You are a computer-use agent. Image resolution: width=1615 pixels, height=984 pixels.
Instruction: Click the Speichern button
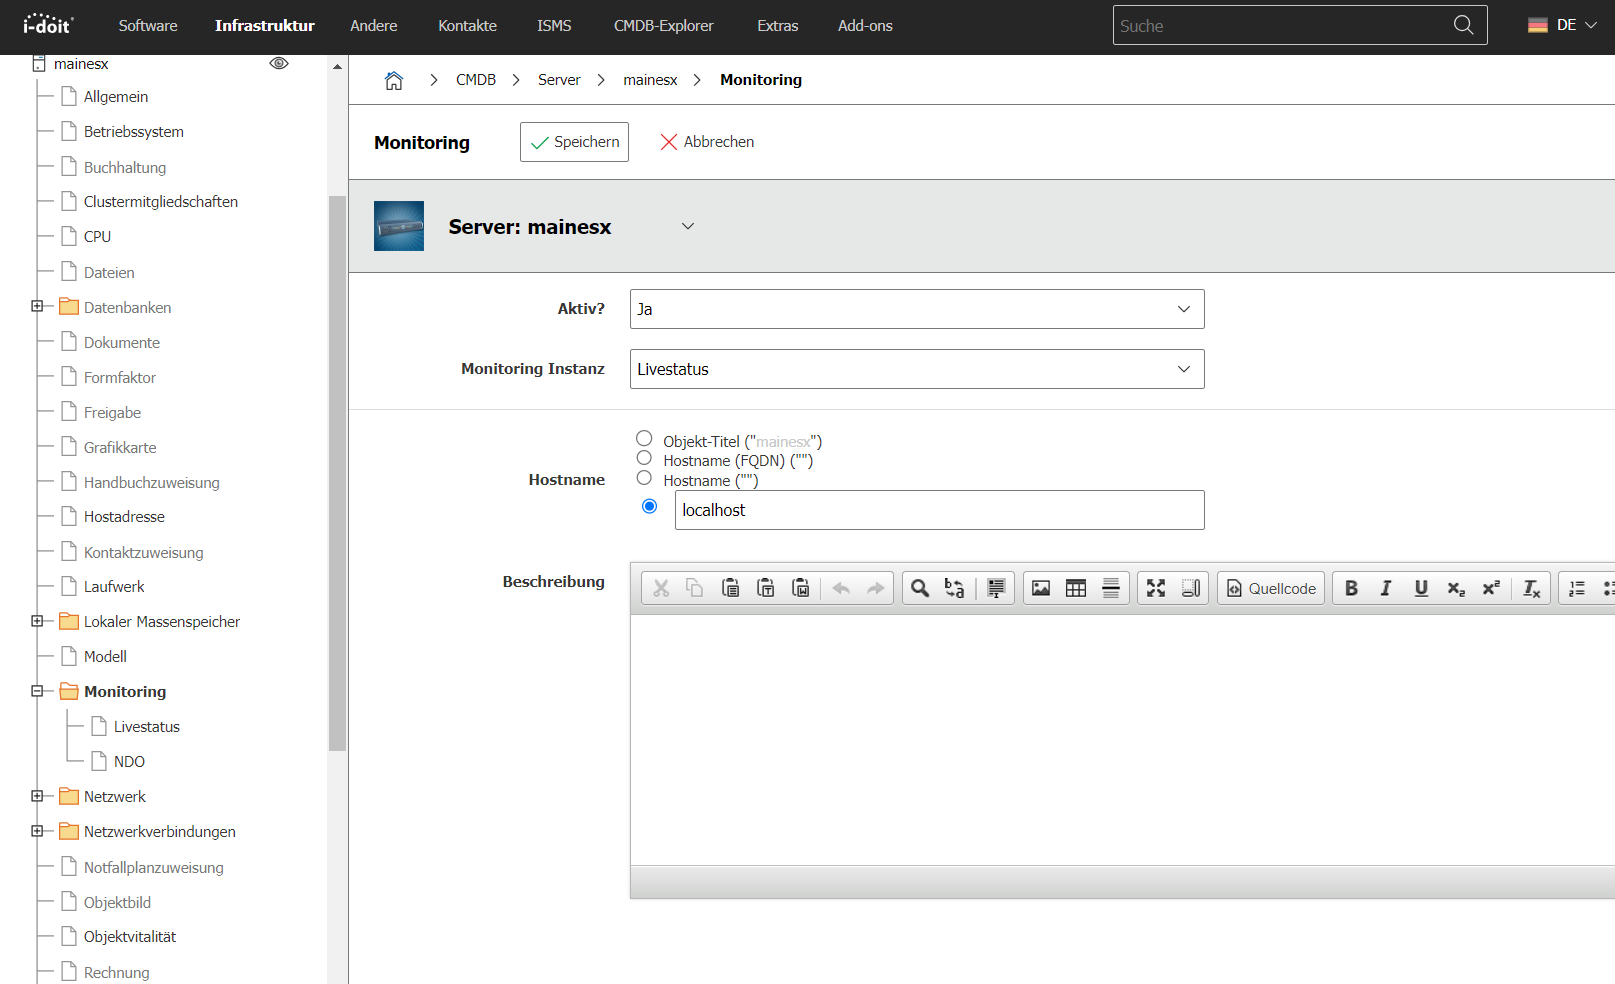coord(574,142)
